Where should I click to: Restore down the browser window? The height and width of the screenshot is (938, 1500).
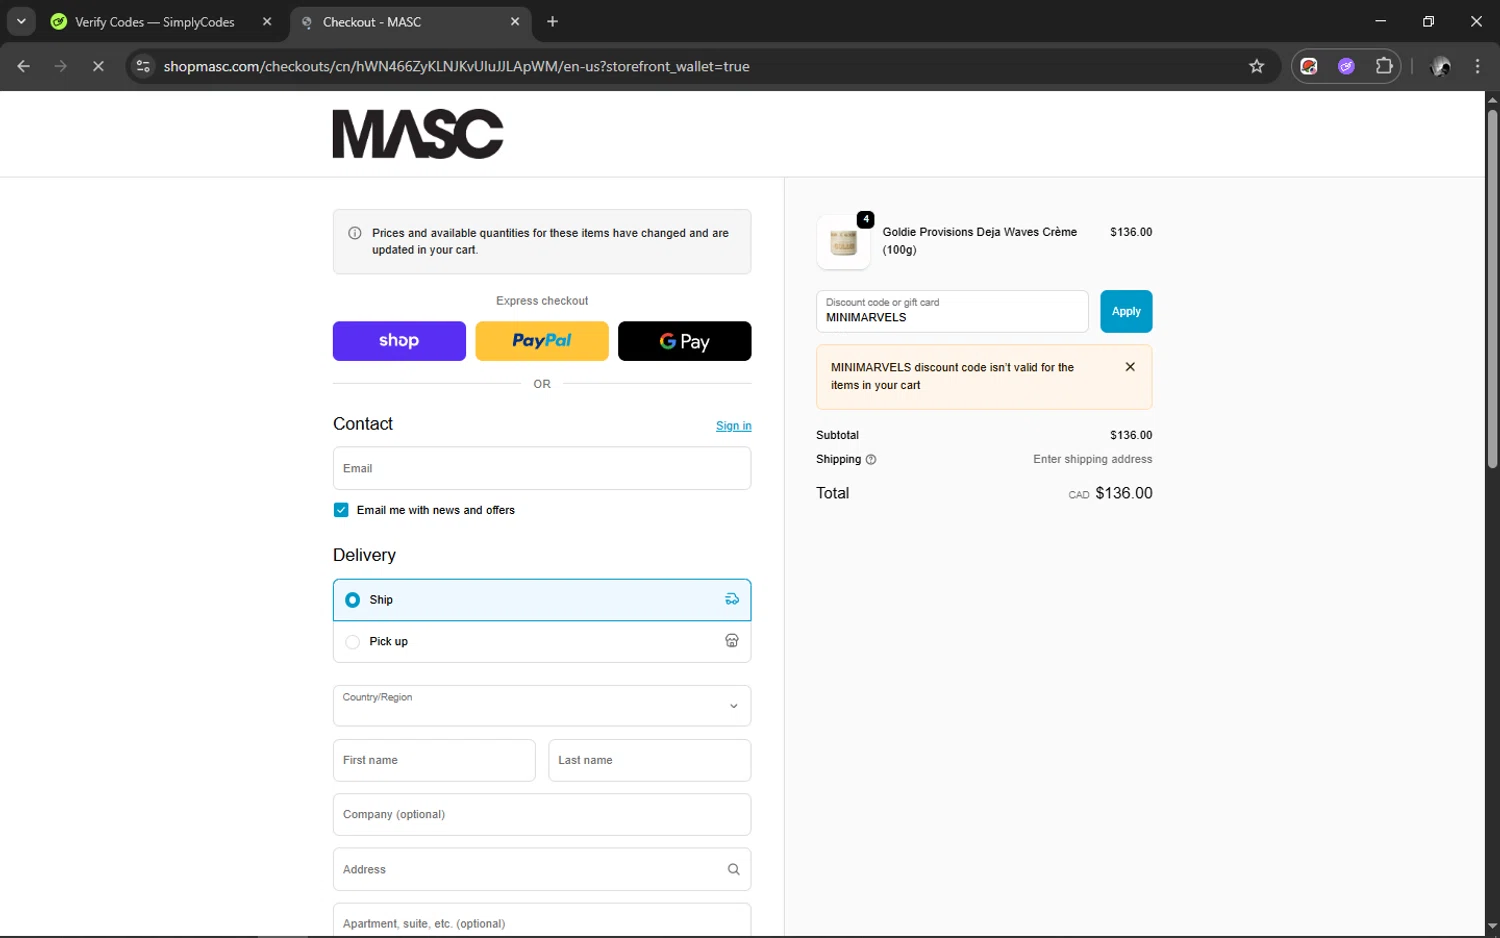coord(1428,21)
